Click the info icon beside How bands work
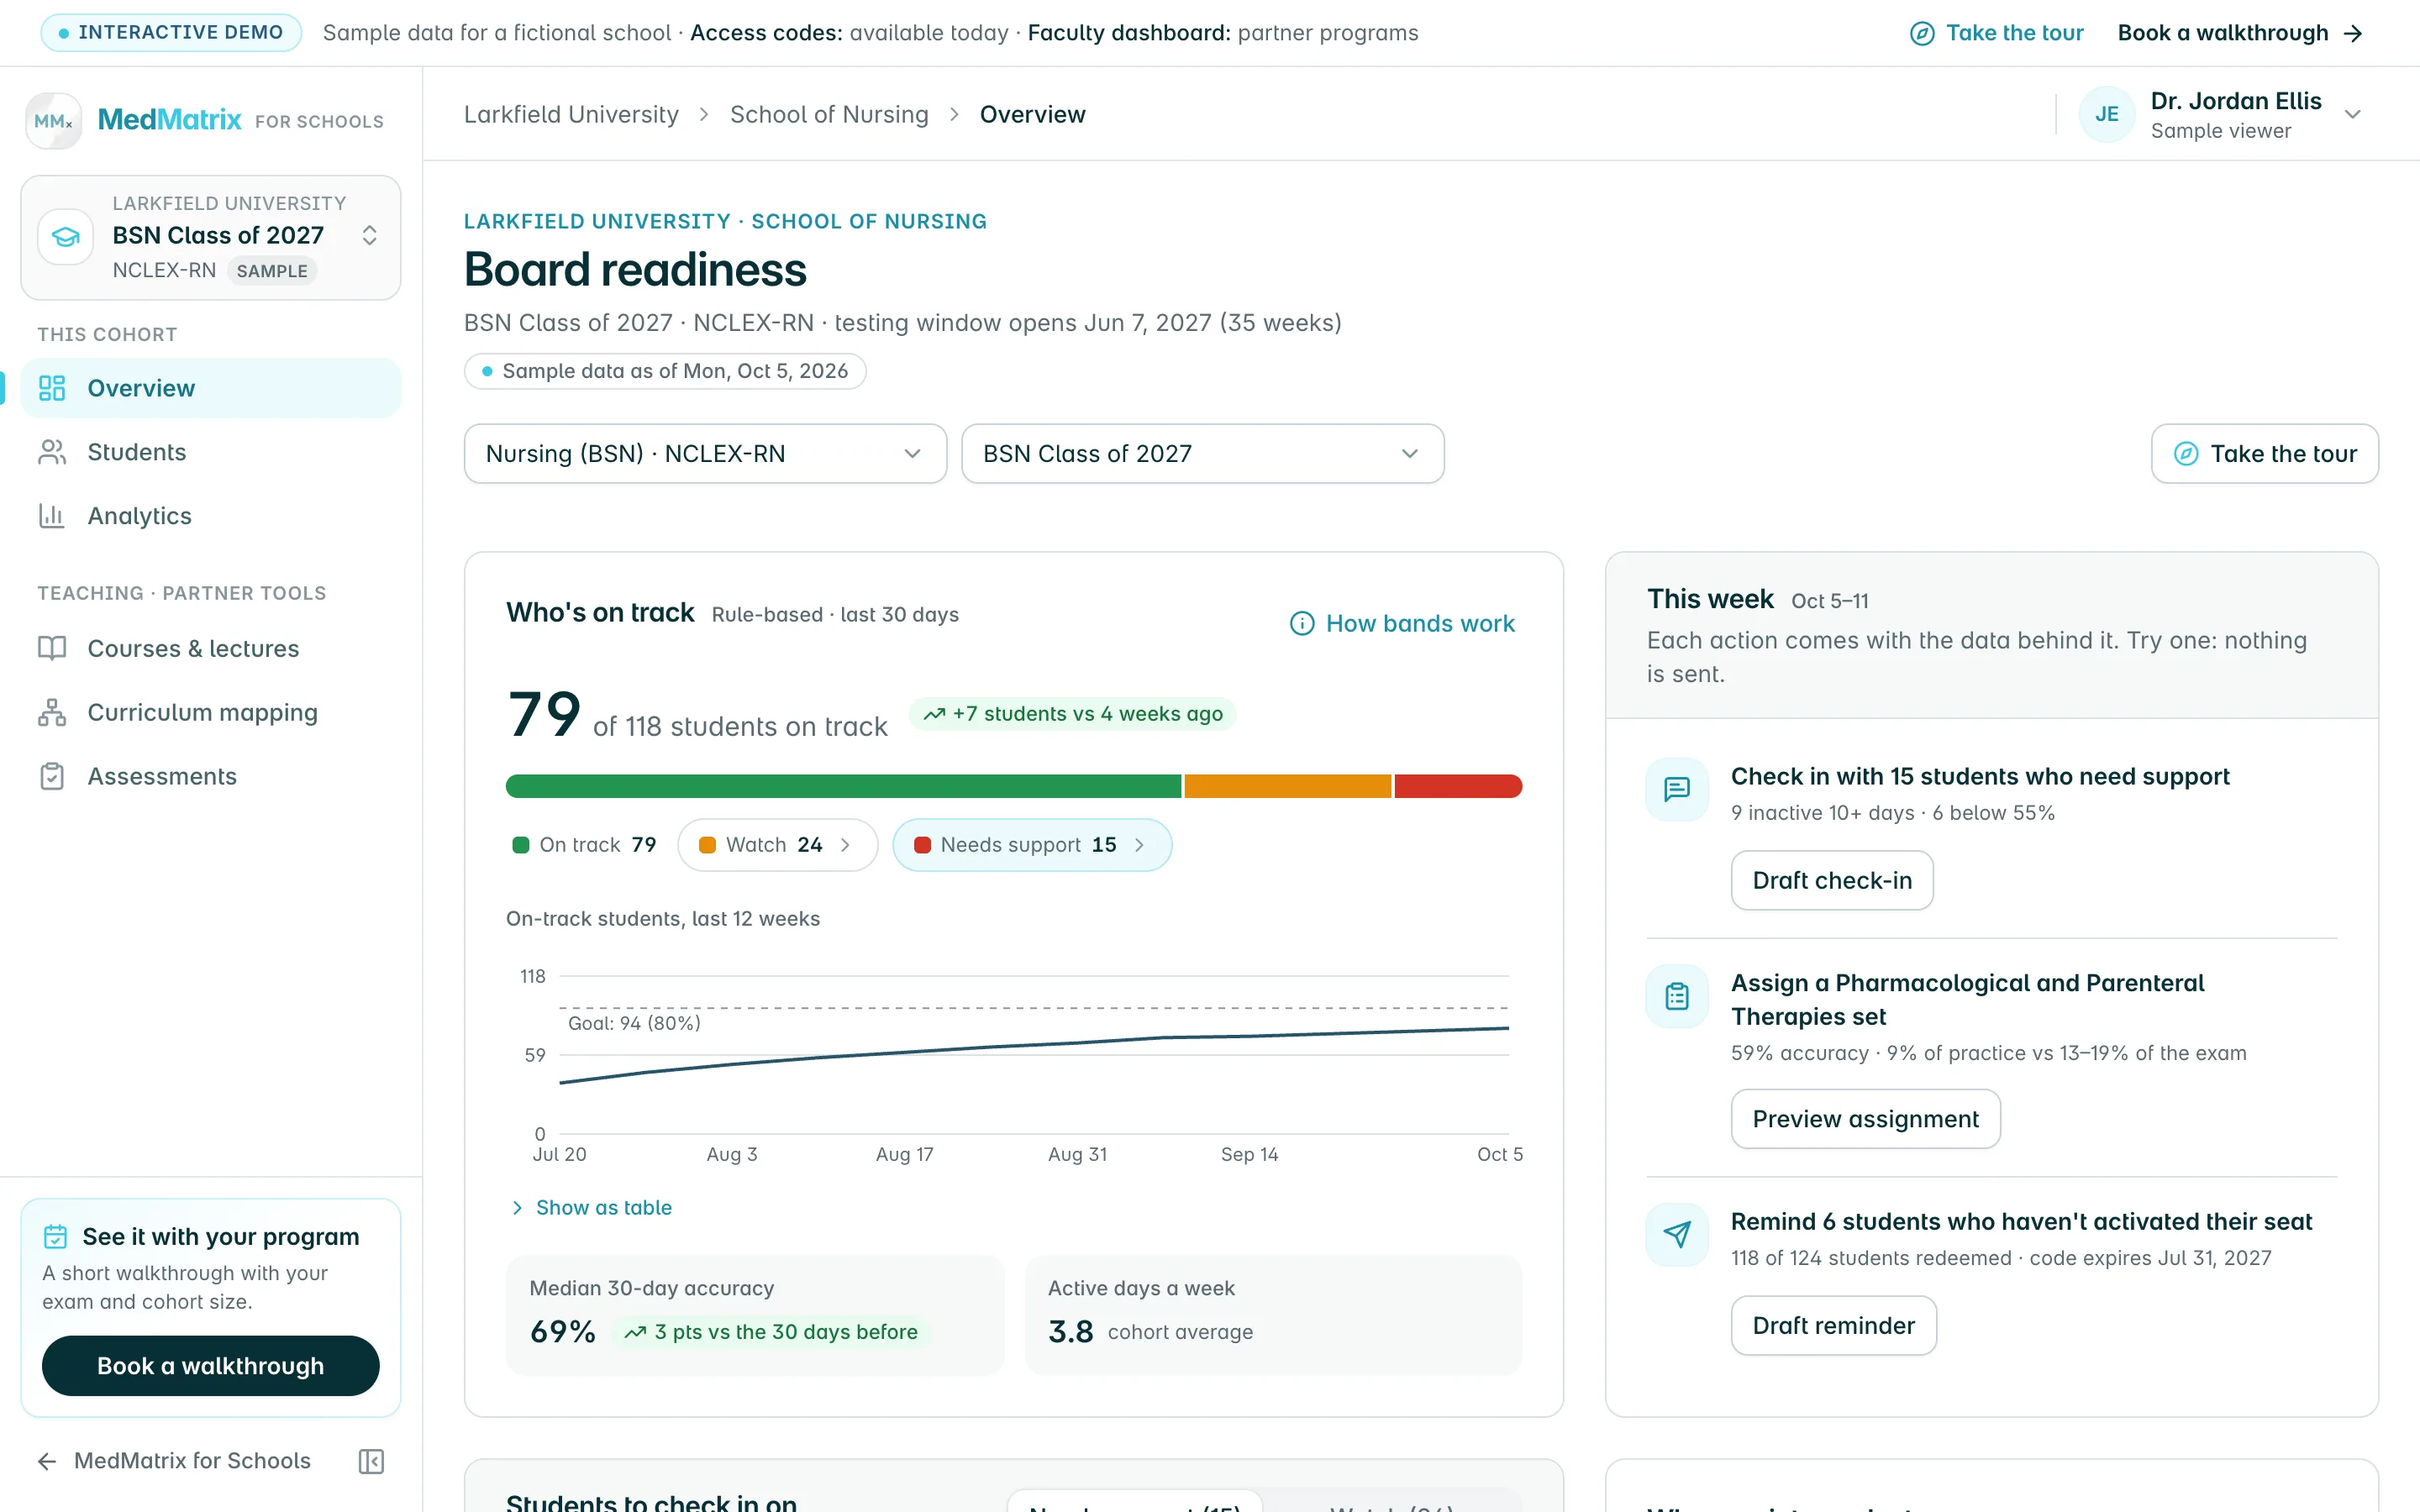The image size is (2420, 1512). [1302, 624]
